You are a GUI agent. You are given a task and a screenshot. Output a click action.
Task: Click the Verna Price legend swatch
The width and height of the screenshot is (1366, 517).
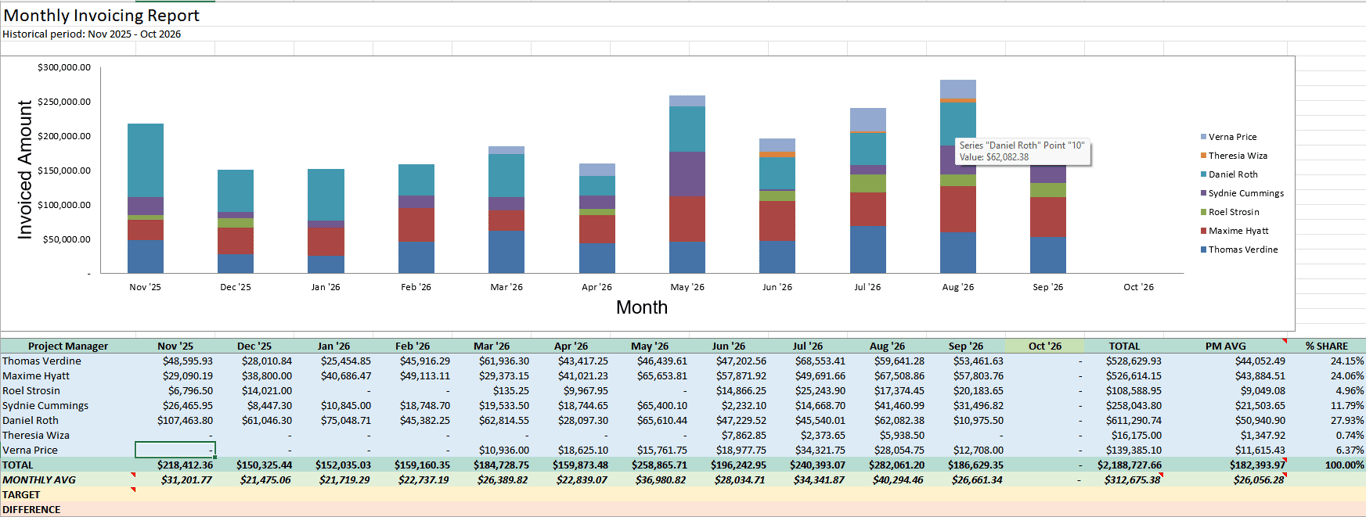[1203, 137]
